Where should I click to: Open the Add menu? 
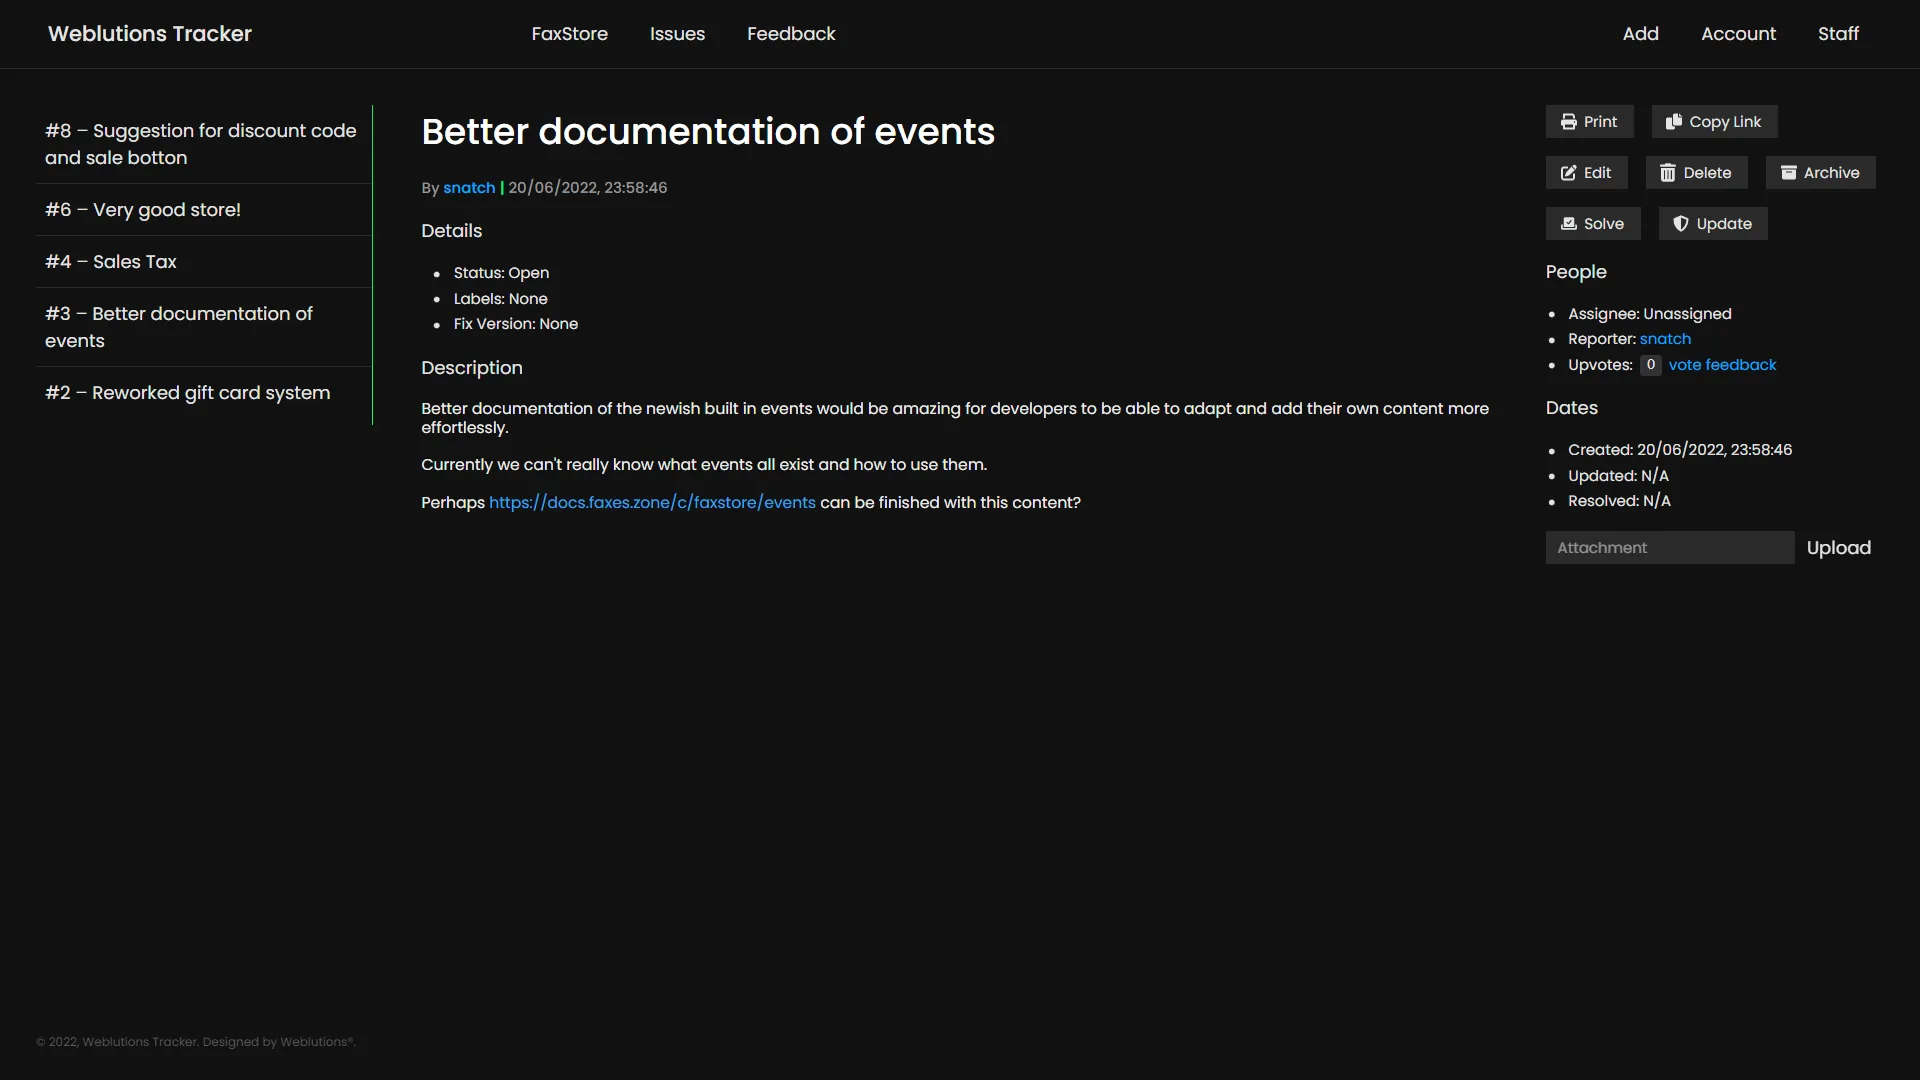coord(1640,34)
